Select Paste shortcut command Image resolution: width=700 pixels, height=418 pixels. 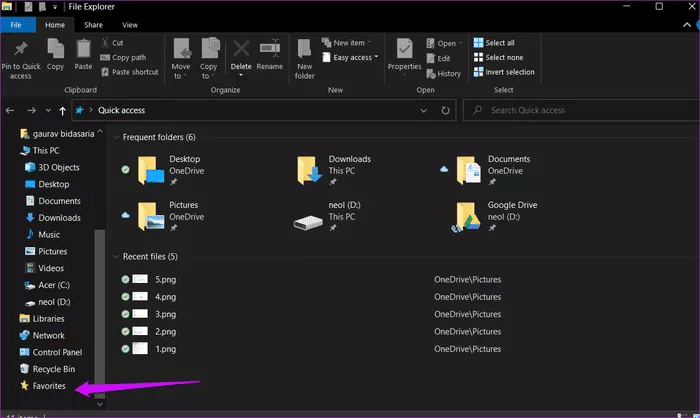[x=129, y=72]
